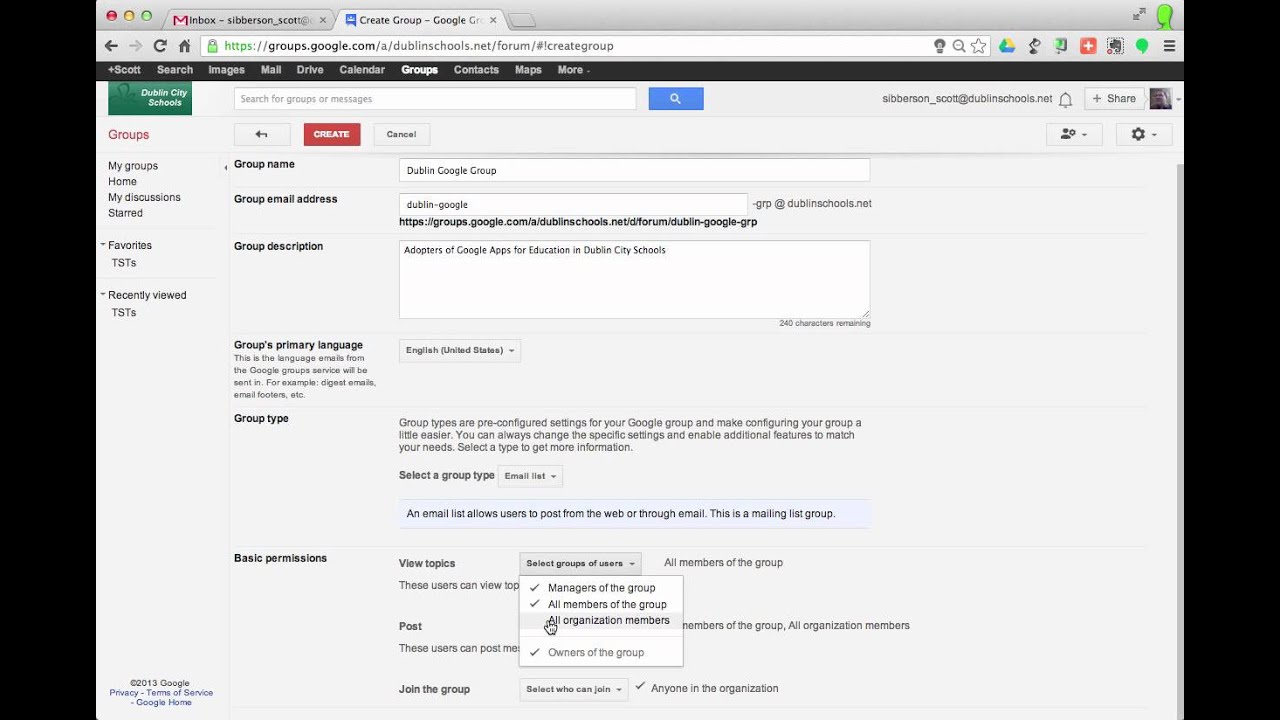Collapse the sidebar with the small arrow
Viewport: 1280px width, 720px height.
[225, 167]
